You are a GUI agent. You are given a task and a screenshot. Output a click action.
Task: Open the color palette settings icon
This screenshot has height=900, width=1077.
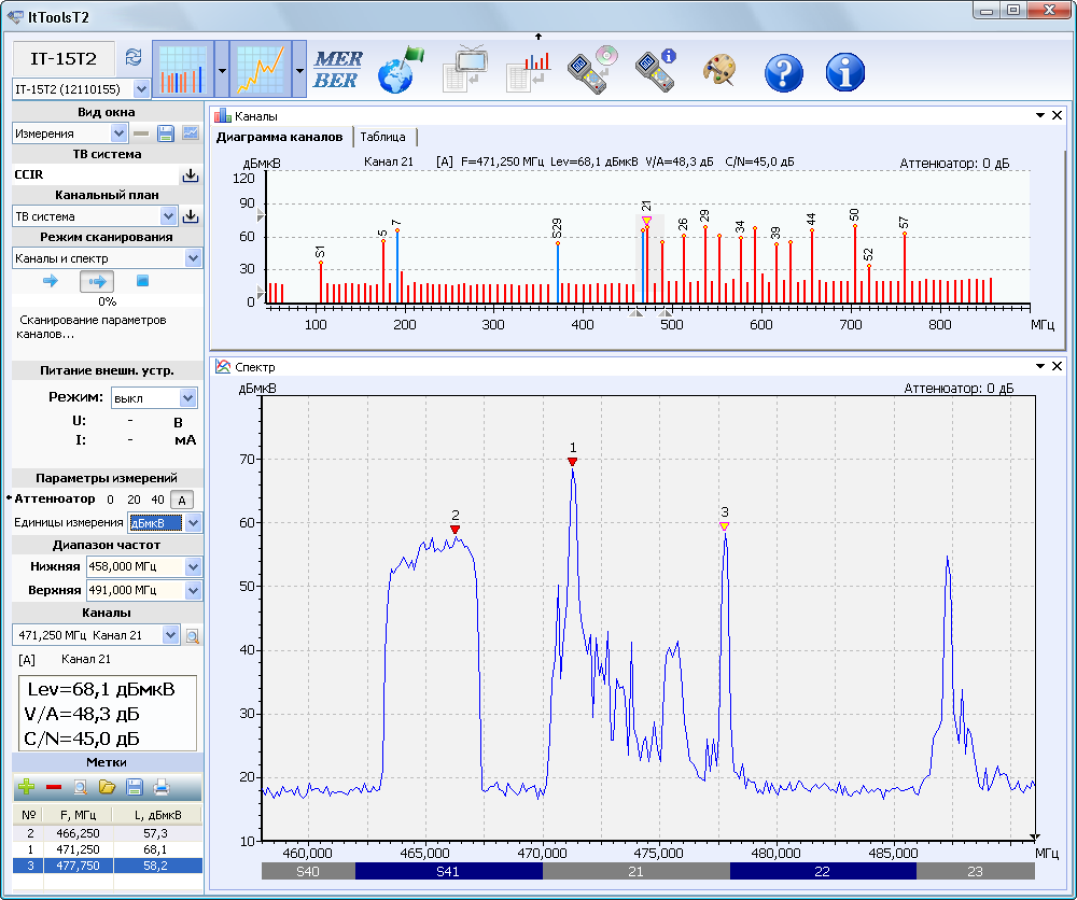pyautogui.click(x=719, y=71)
